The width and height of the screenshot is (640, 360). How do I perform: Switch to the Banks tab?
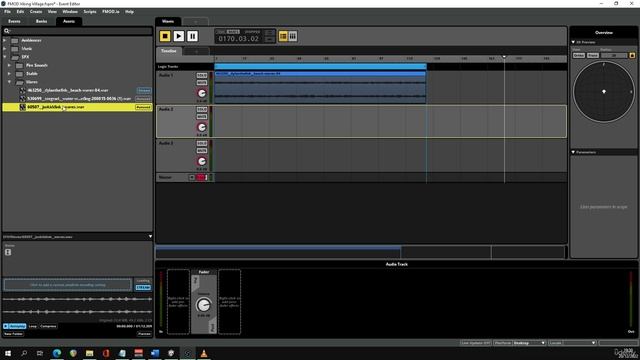click(42, 21)
